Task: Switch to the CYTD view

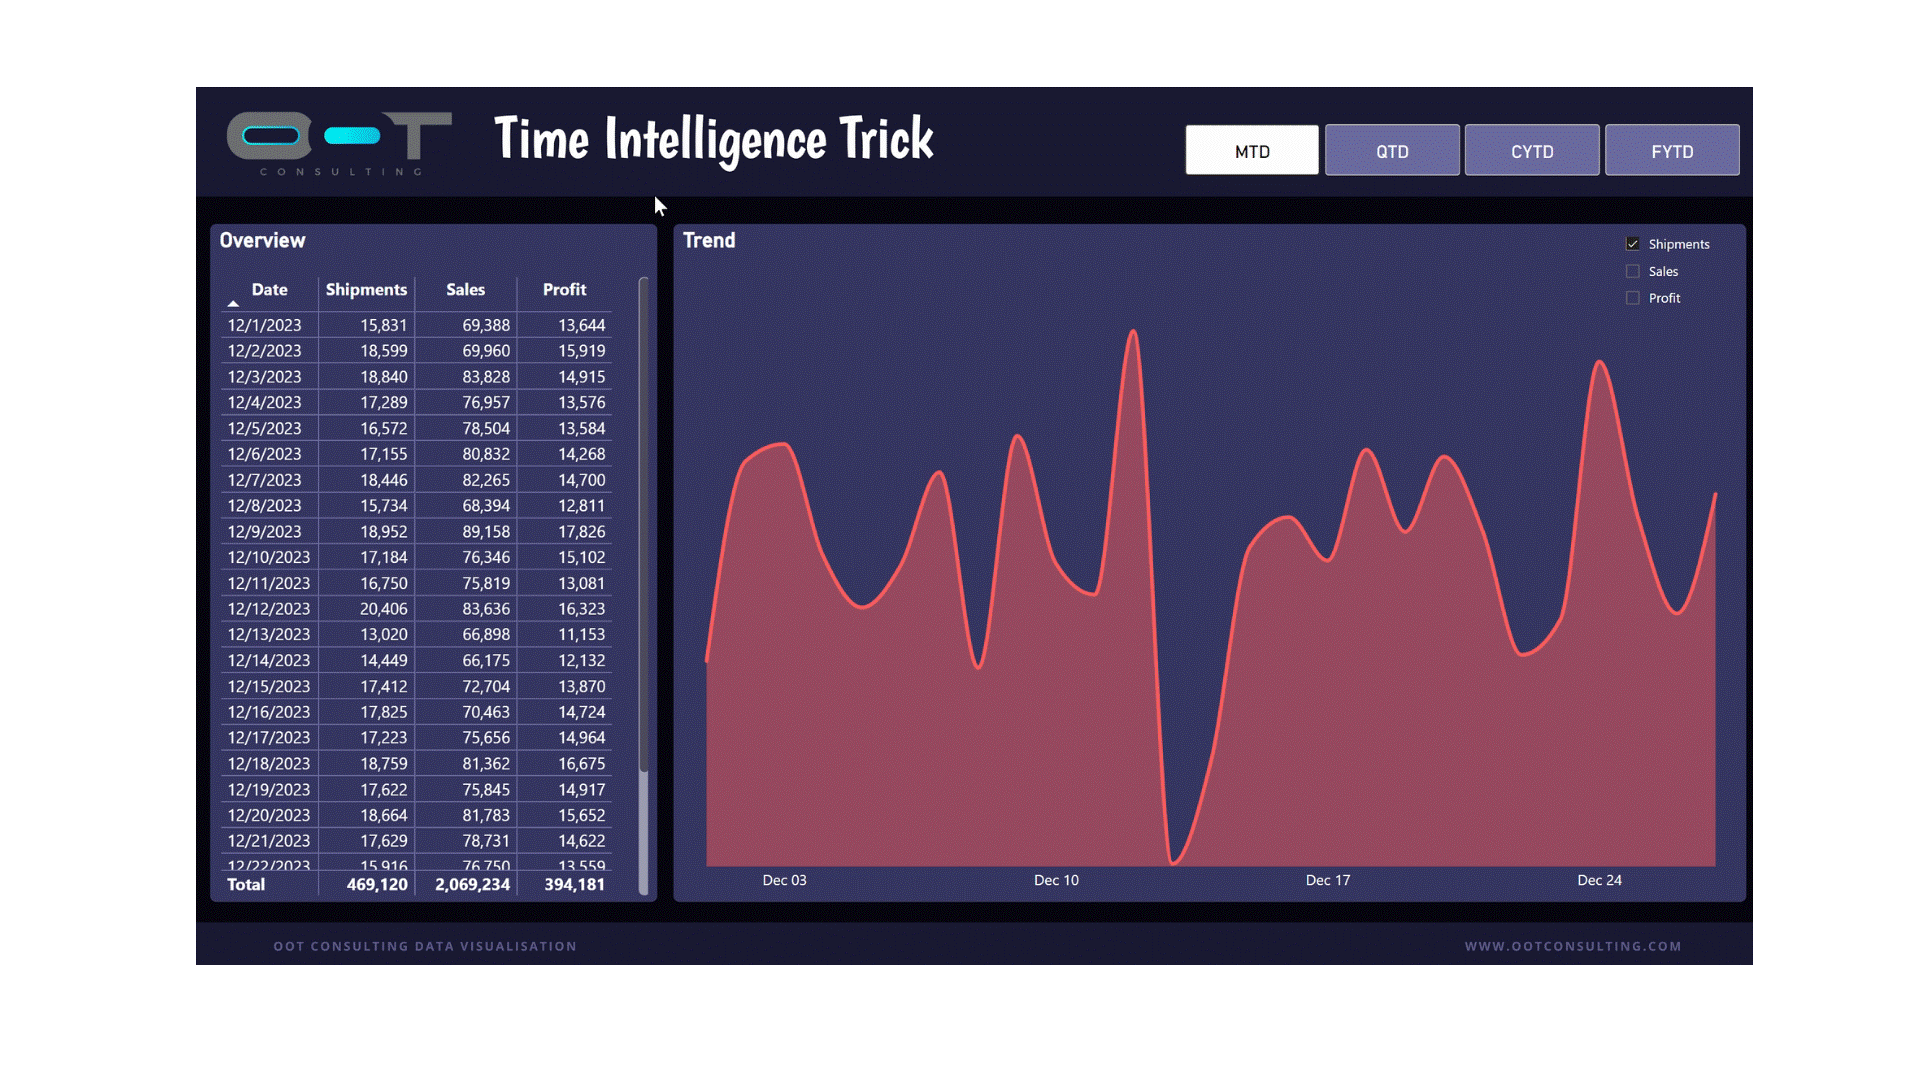Action: (x=1532, y=151)
